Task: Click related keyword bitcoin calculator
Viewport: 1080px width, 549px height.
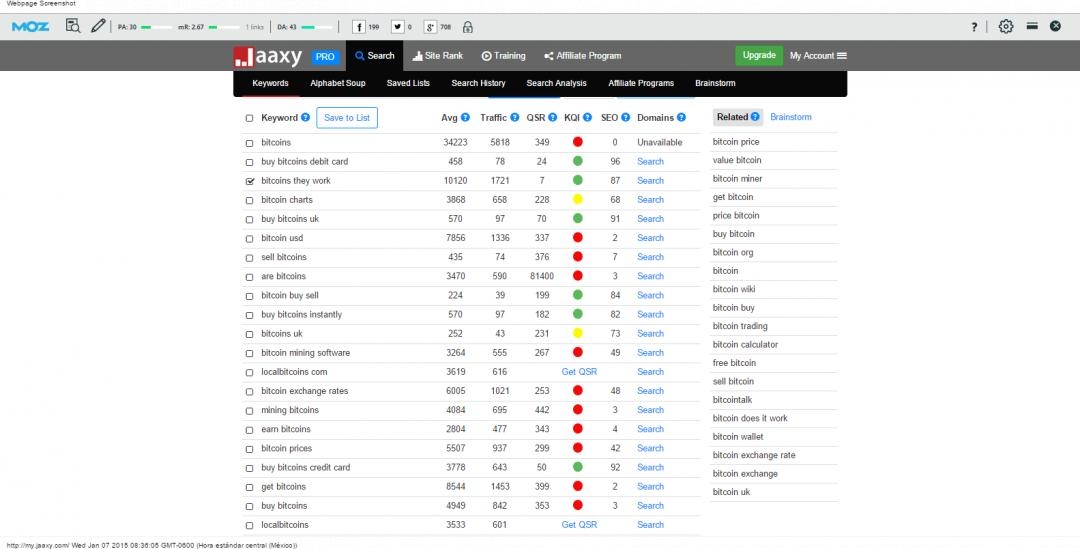Action: 745,344
